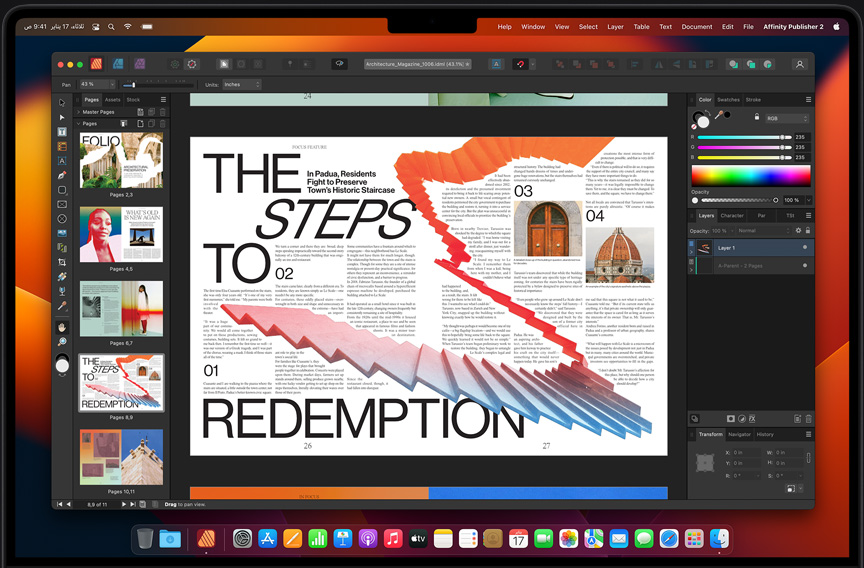The height and width of the screenshot is (568, 864).
Task: Open the Layer menu in menu bar
Action: [615, 27]
